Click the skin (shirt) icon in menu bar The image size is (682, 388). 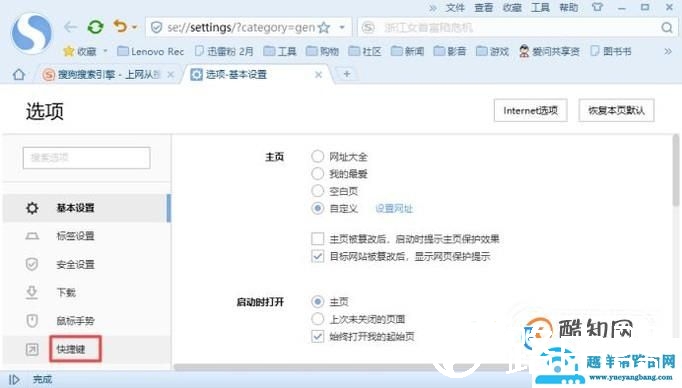598,7
